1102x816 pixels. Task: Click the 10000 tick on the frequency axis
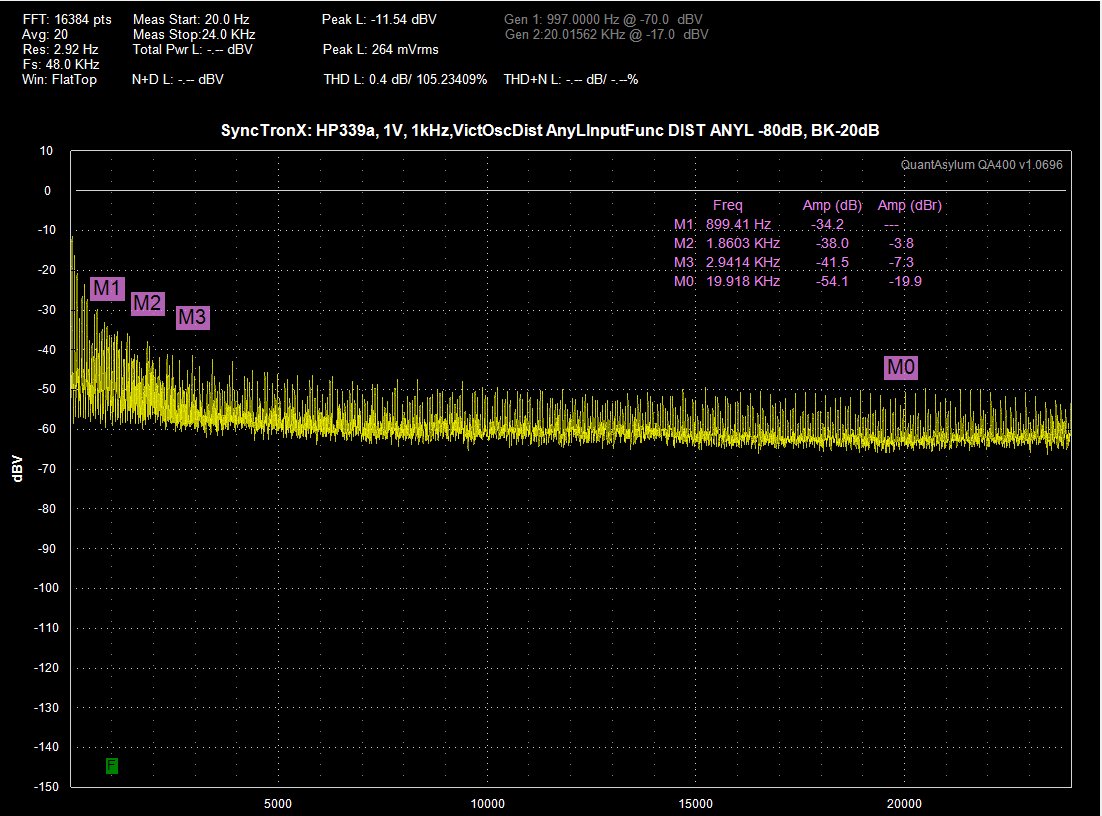click(x=487, y=803)
